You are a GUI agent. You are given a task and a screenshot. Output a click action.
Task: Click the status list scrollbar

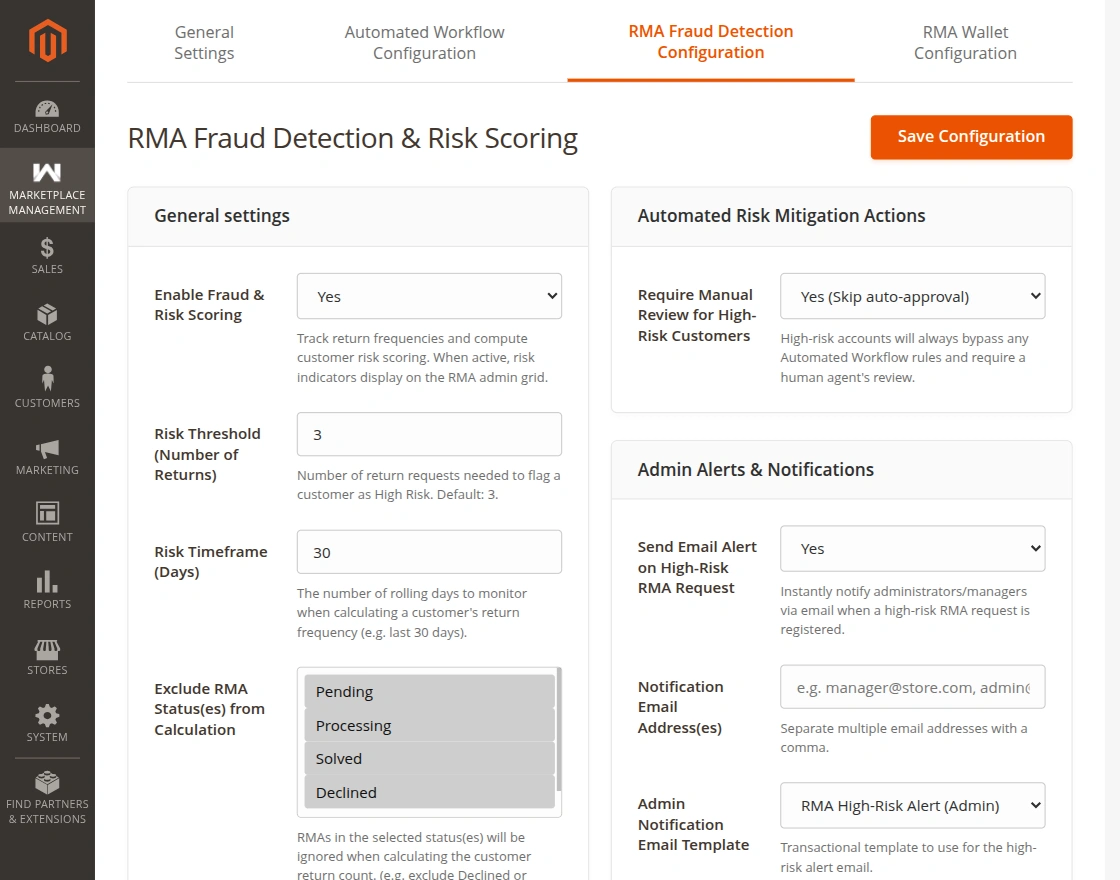[x=559, y=729]
